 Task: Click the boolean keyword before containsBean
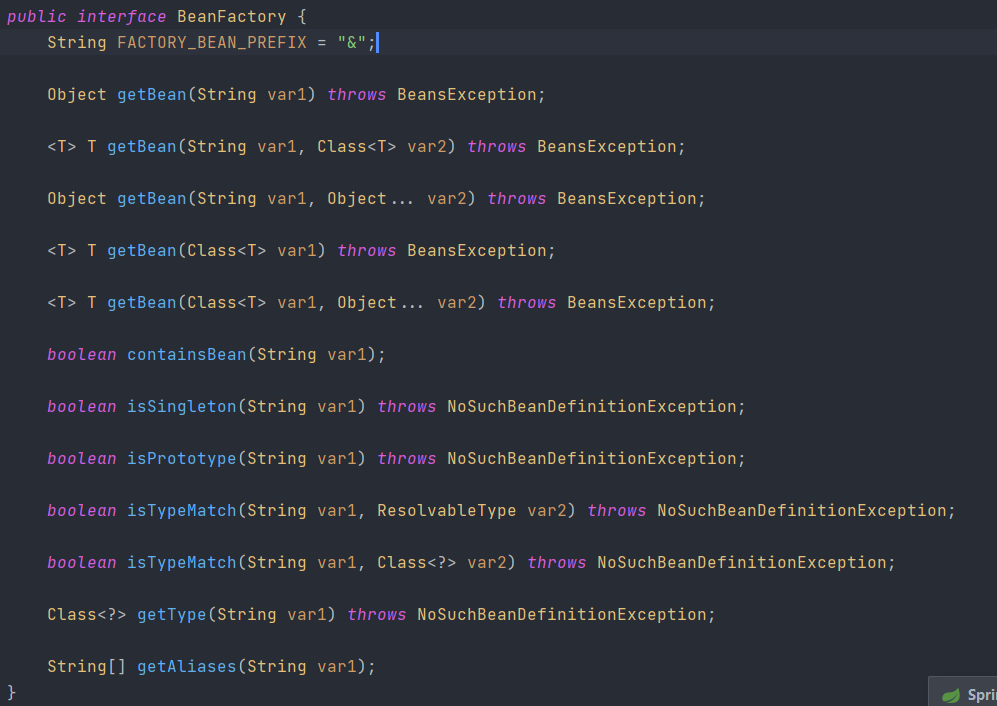81,355
